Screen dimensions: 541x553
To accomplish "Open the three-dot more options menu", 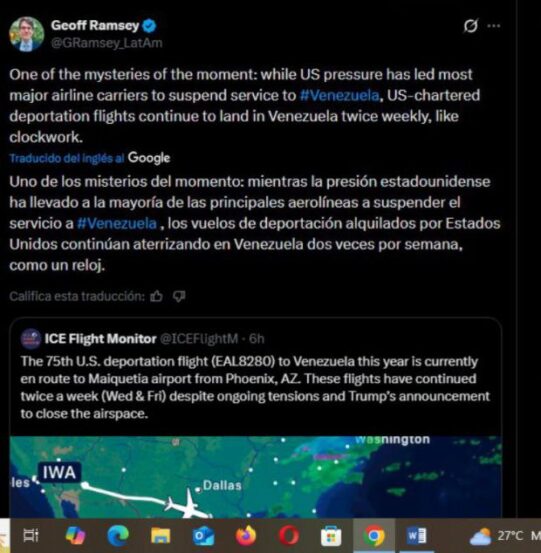I will 494,26.
